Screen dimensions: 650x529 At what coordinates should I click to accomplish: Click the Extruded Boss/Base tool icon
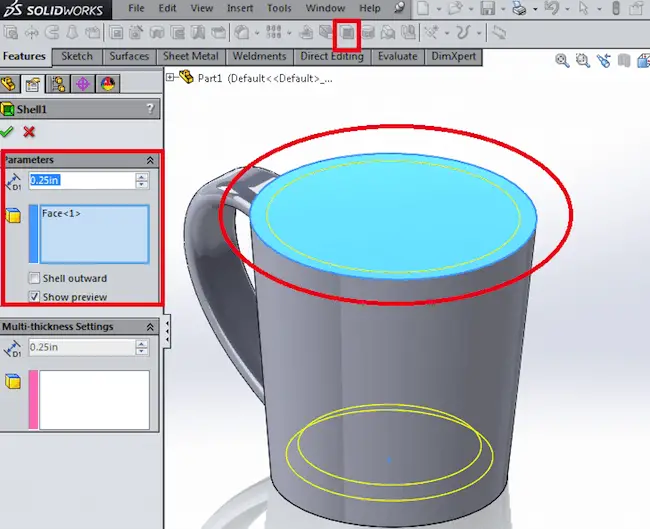[11, 32]
